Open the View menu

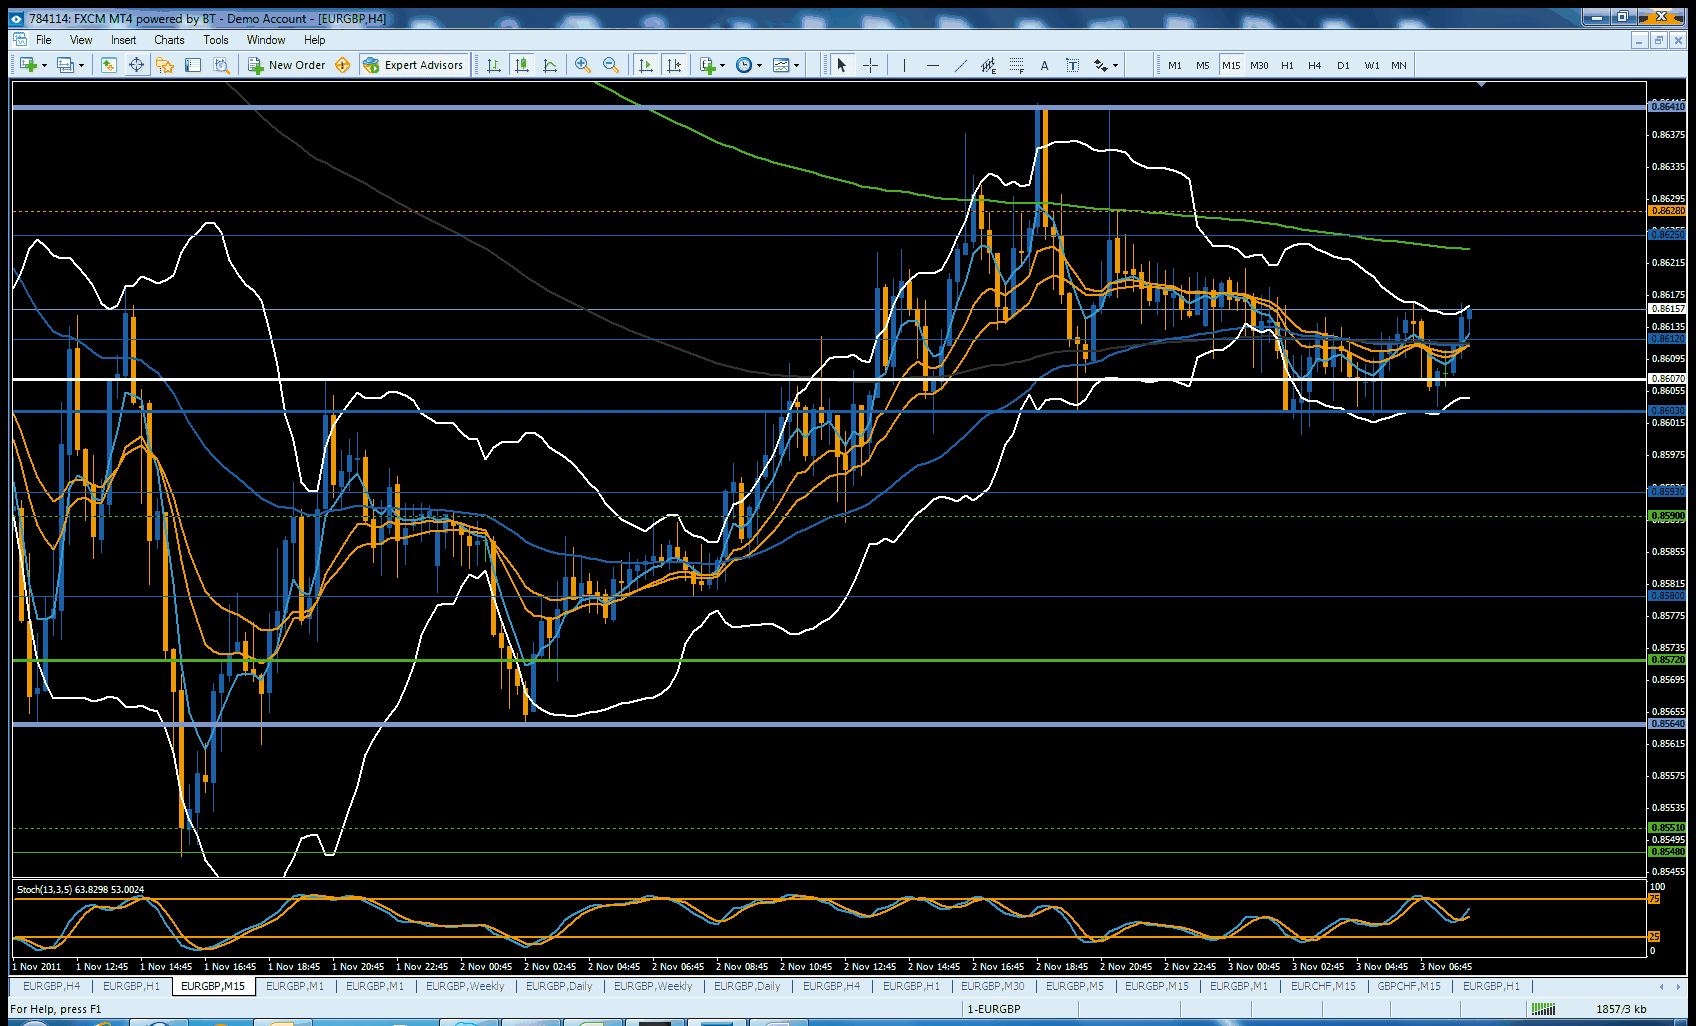pyautogui.click(x=81, y=40)
